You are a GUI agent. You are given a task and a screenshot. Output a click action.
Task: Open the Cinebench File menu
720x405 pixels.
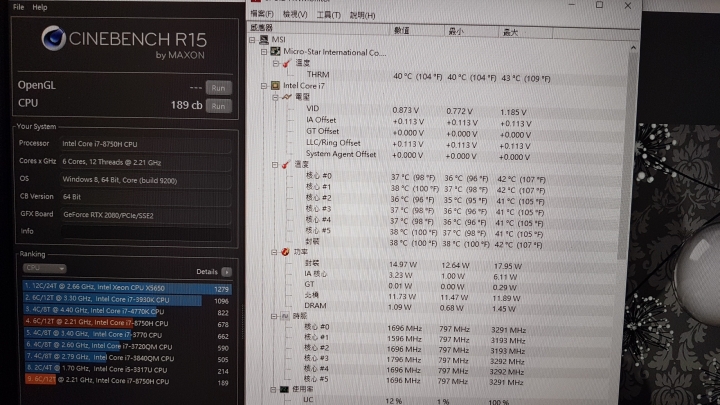[18, 7]
